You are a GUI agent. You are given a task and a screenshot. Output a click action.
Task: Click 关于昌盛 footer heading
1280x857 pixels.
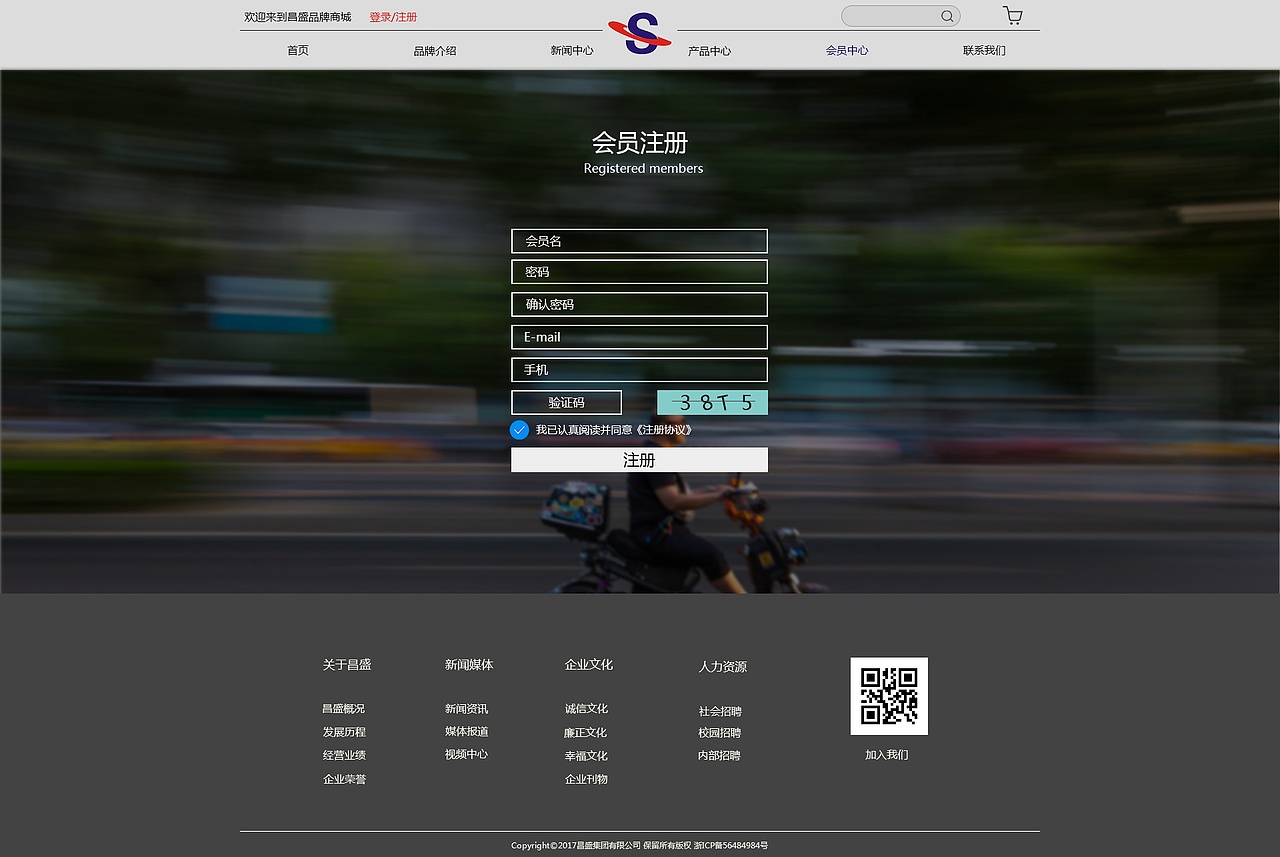347,664
